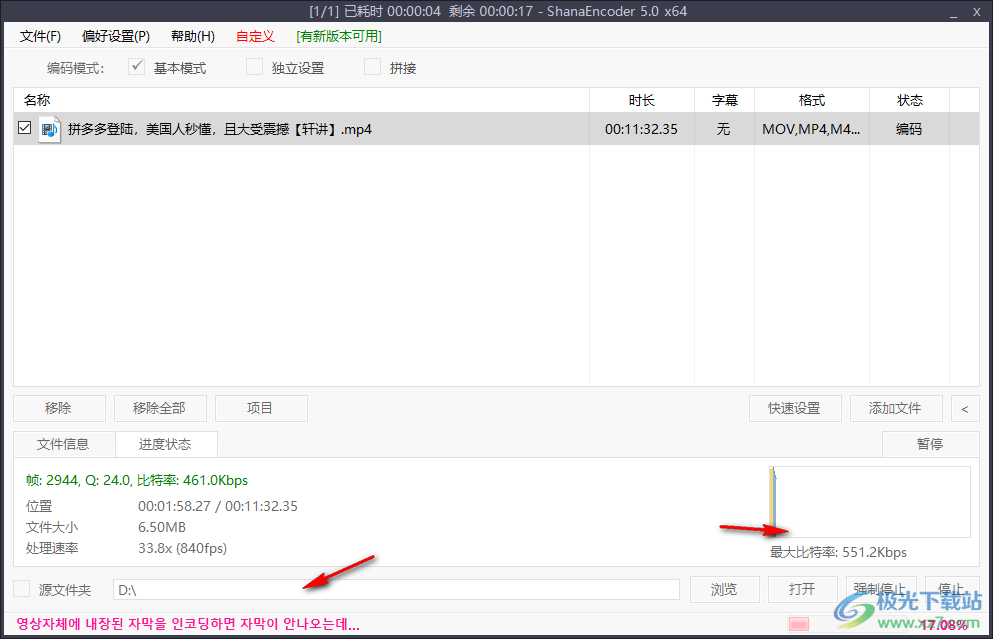The image size is (993, 639).
Task: Click the 浏览 browse button
Action: tap(724, 590)
